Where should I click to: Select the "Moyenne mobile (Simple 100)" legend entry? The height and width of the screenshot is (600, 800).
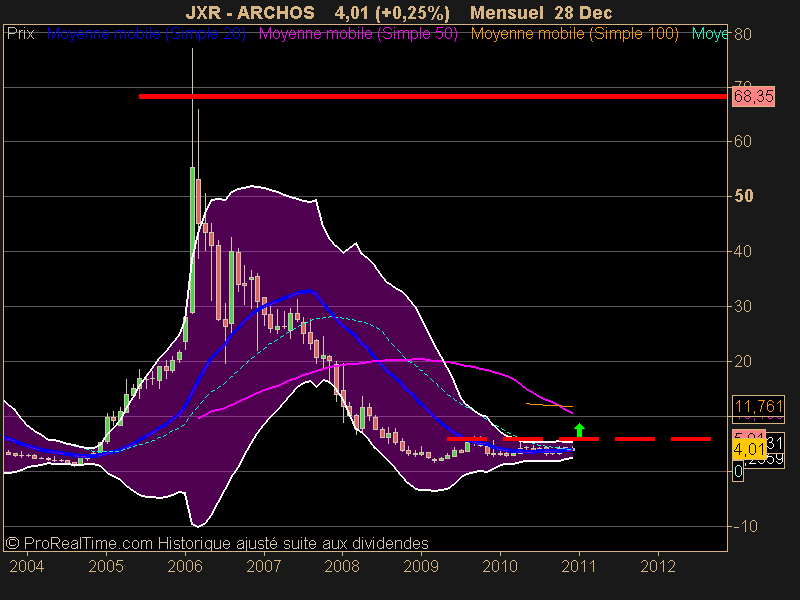click(574, 34)
